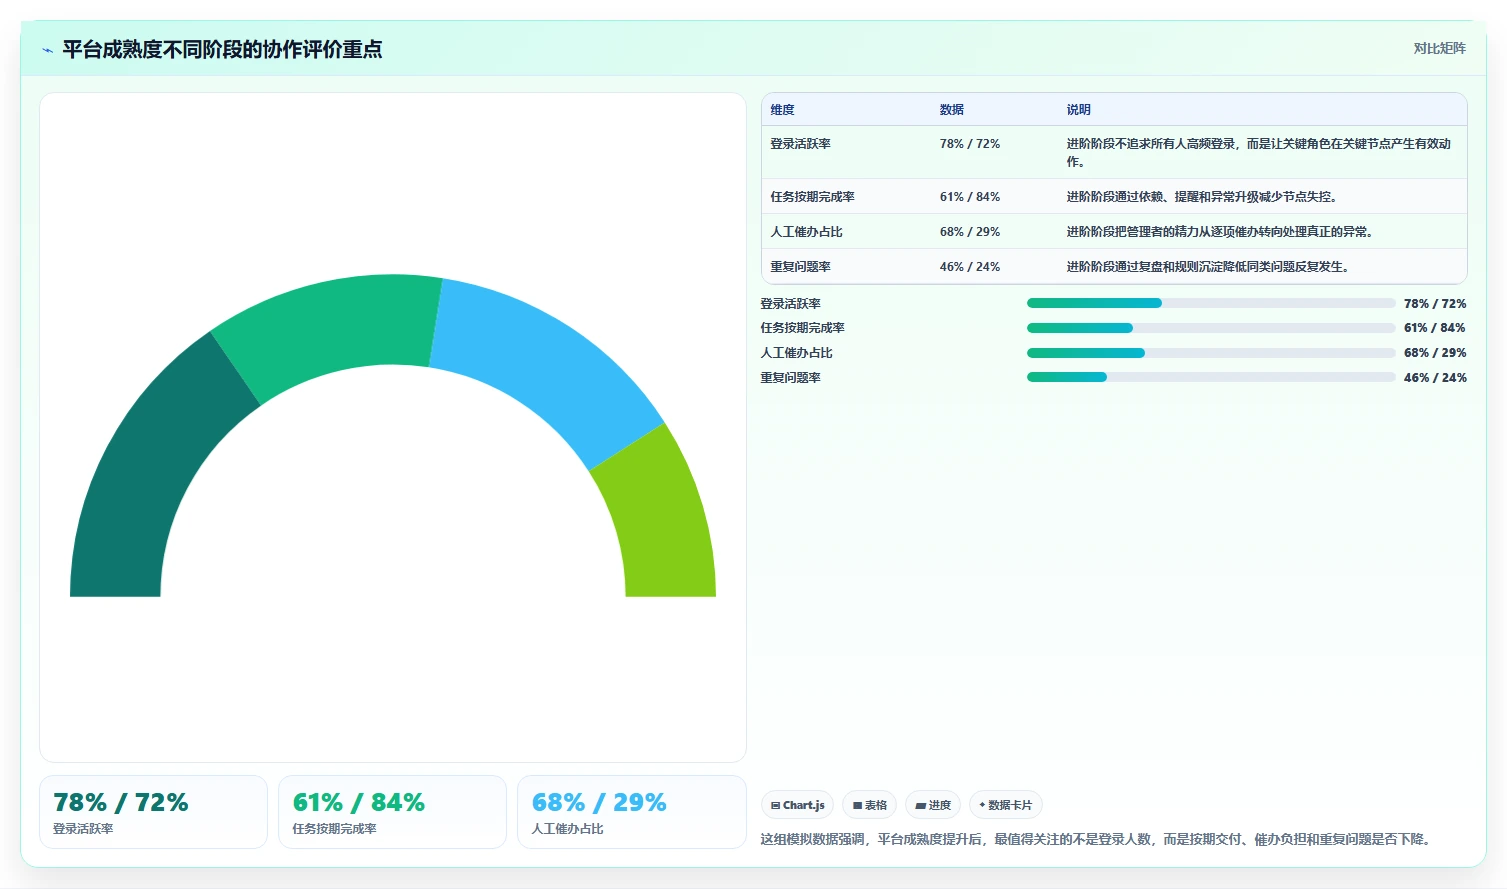The width and height of the screenshot is (1507, 889).
Task: Click table value 78% / 72%
Action: pos(970,144)
